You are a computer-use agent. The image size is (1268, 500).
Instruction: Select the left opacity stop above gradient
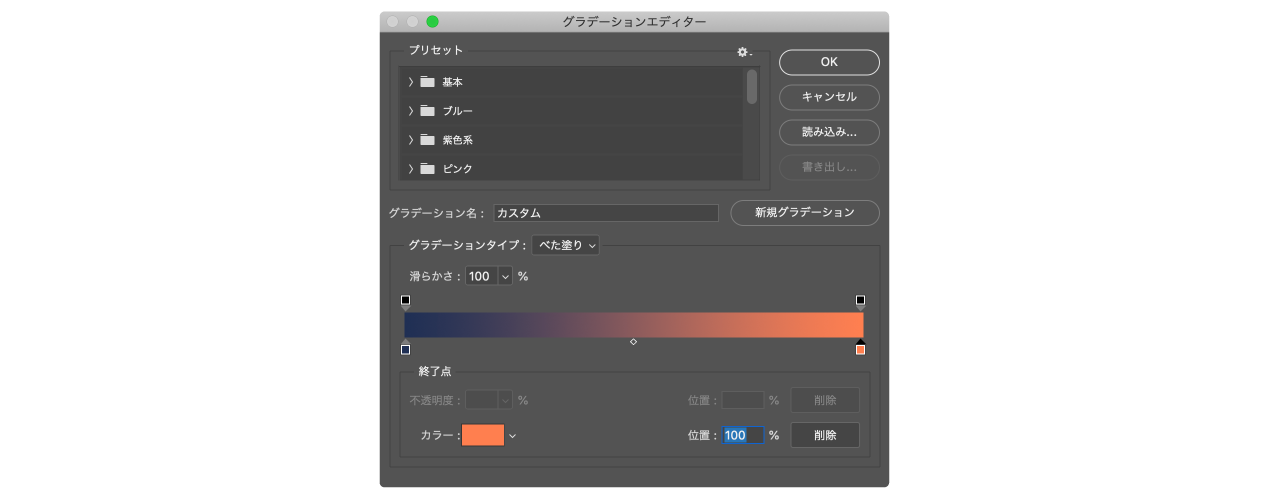coord(405,301)
